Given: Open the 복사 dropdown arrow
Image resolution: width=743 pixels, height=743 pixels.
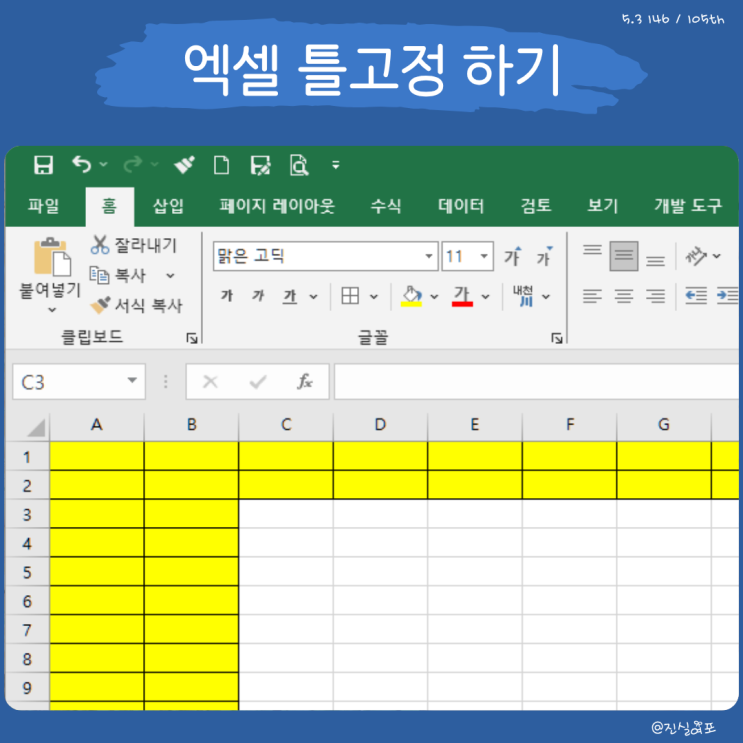Looking at the screenshot, I should pos(170,275).
